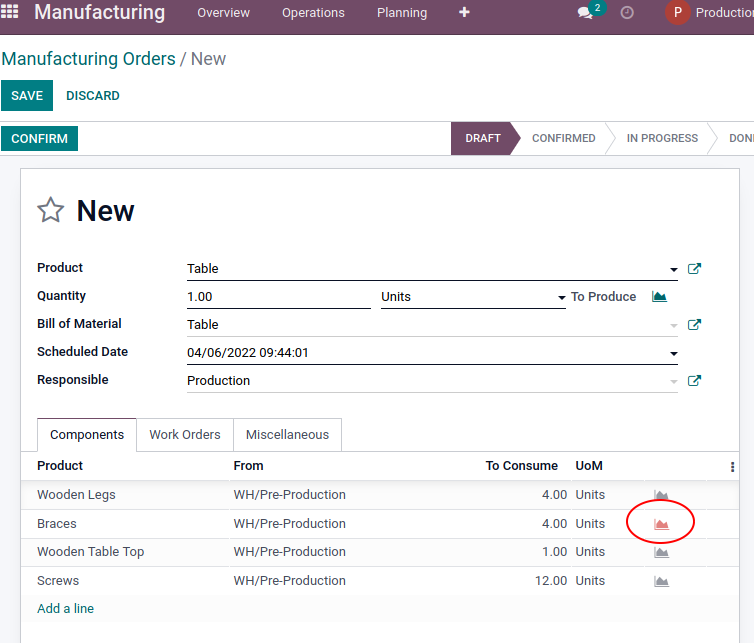Sort by To Consume column header
This screenshot has height=643, width=754.
[521, 466]
